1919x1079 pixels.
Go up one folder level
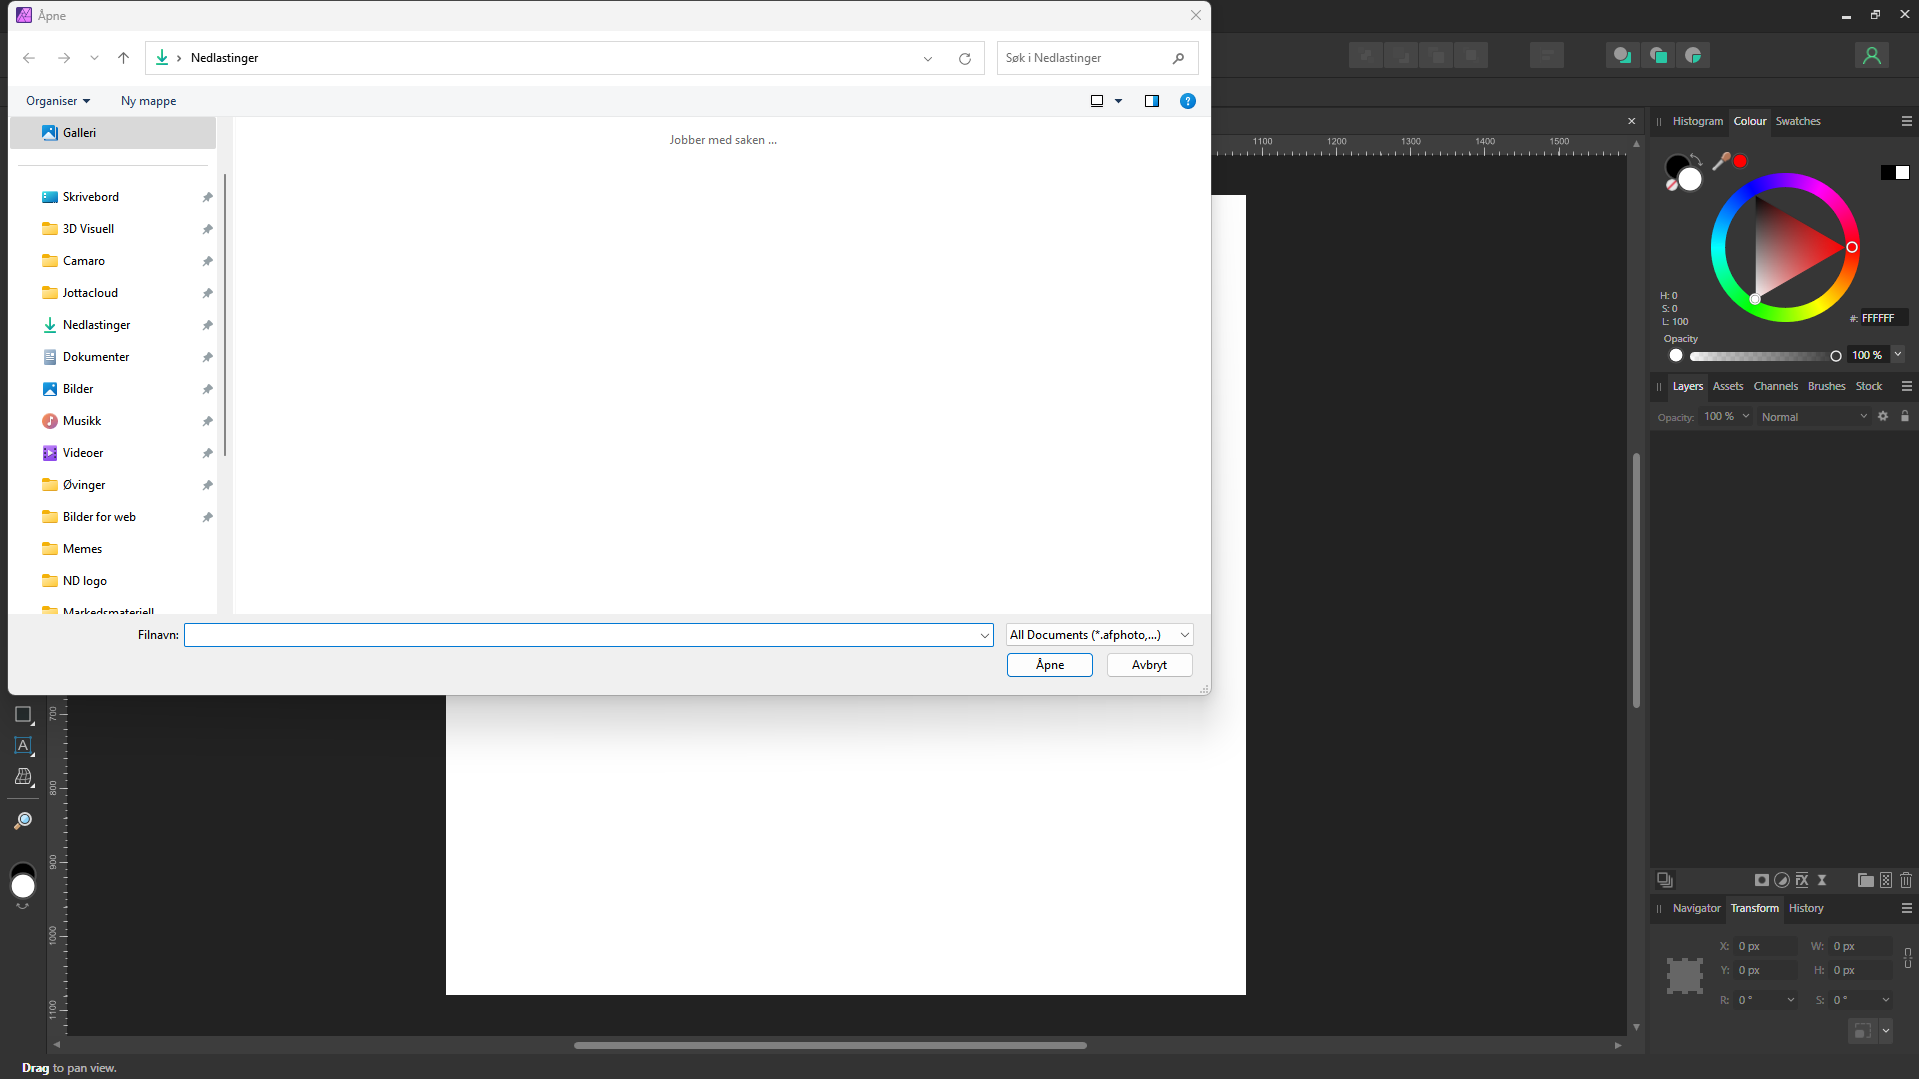pyautogui.click(x=124, y=58)
